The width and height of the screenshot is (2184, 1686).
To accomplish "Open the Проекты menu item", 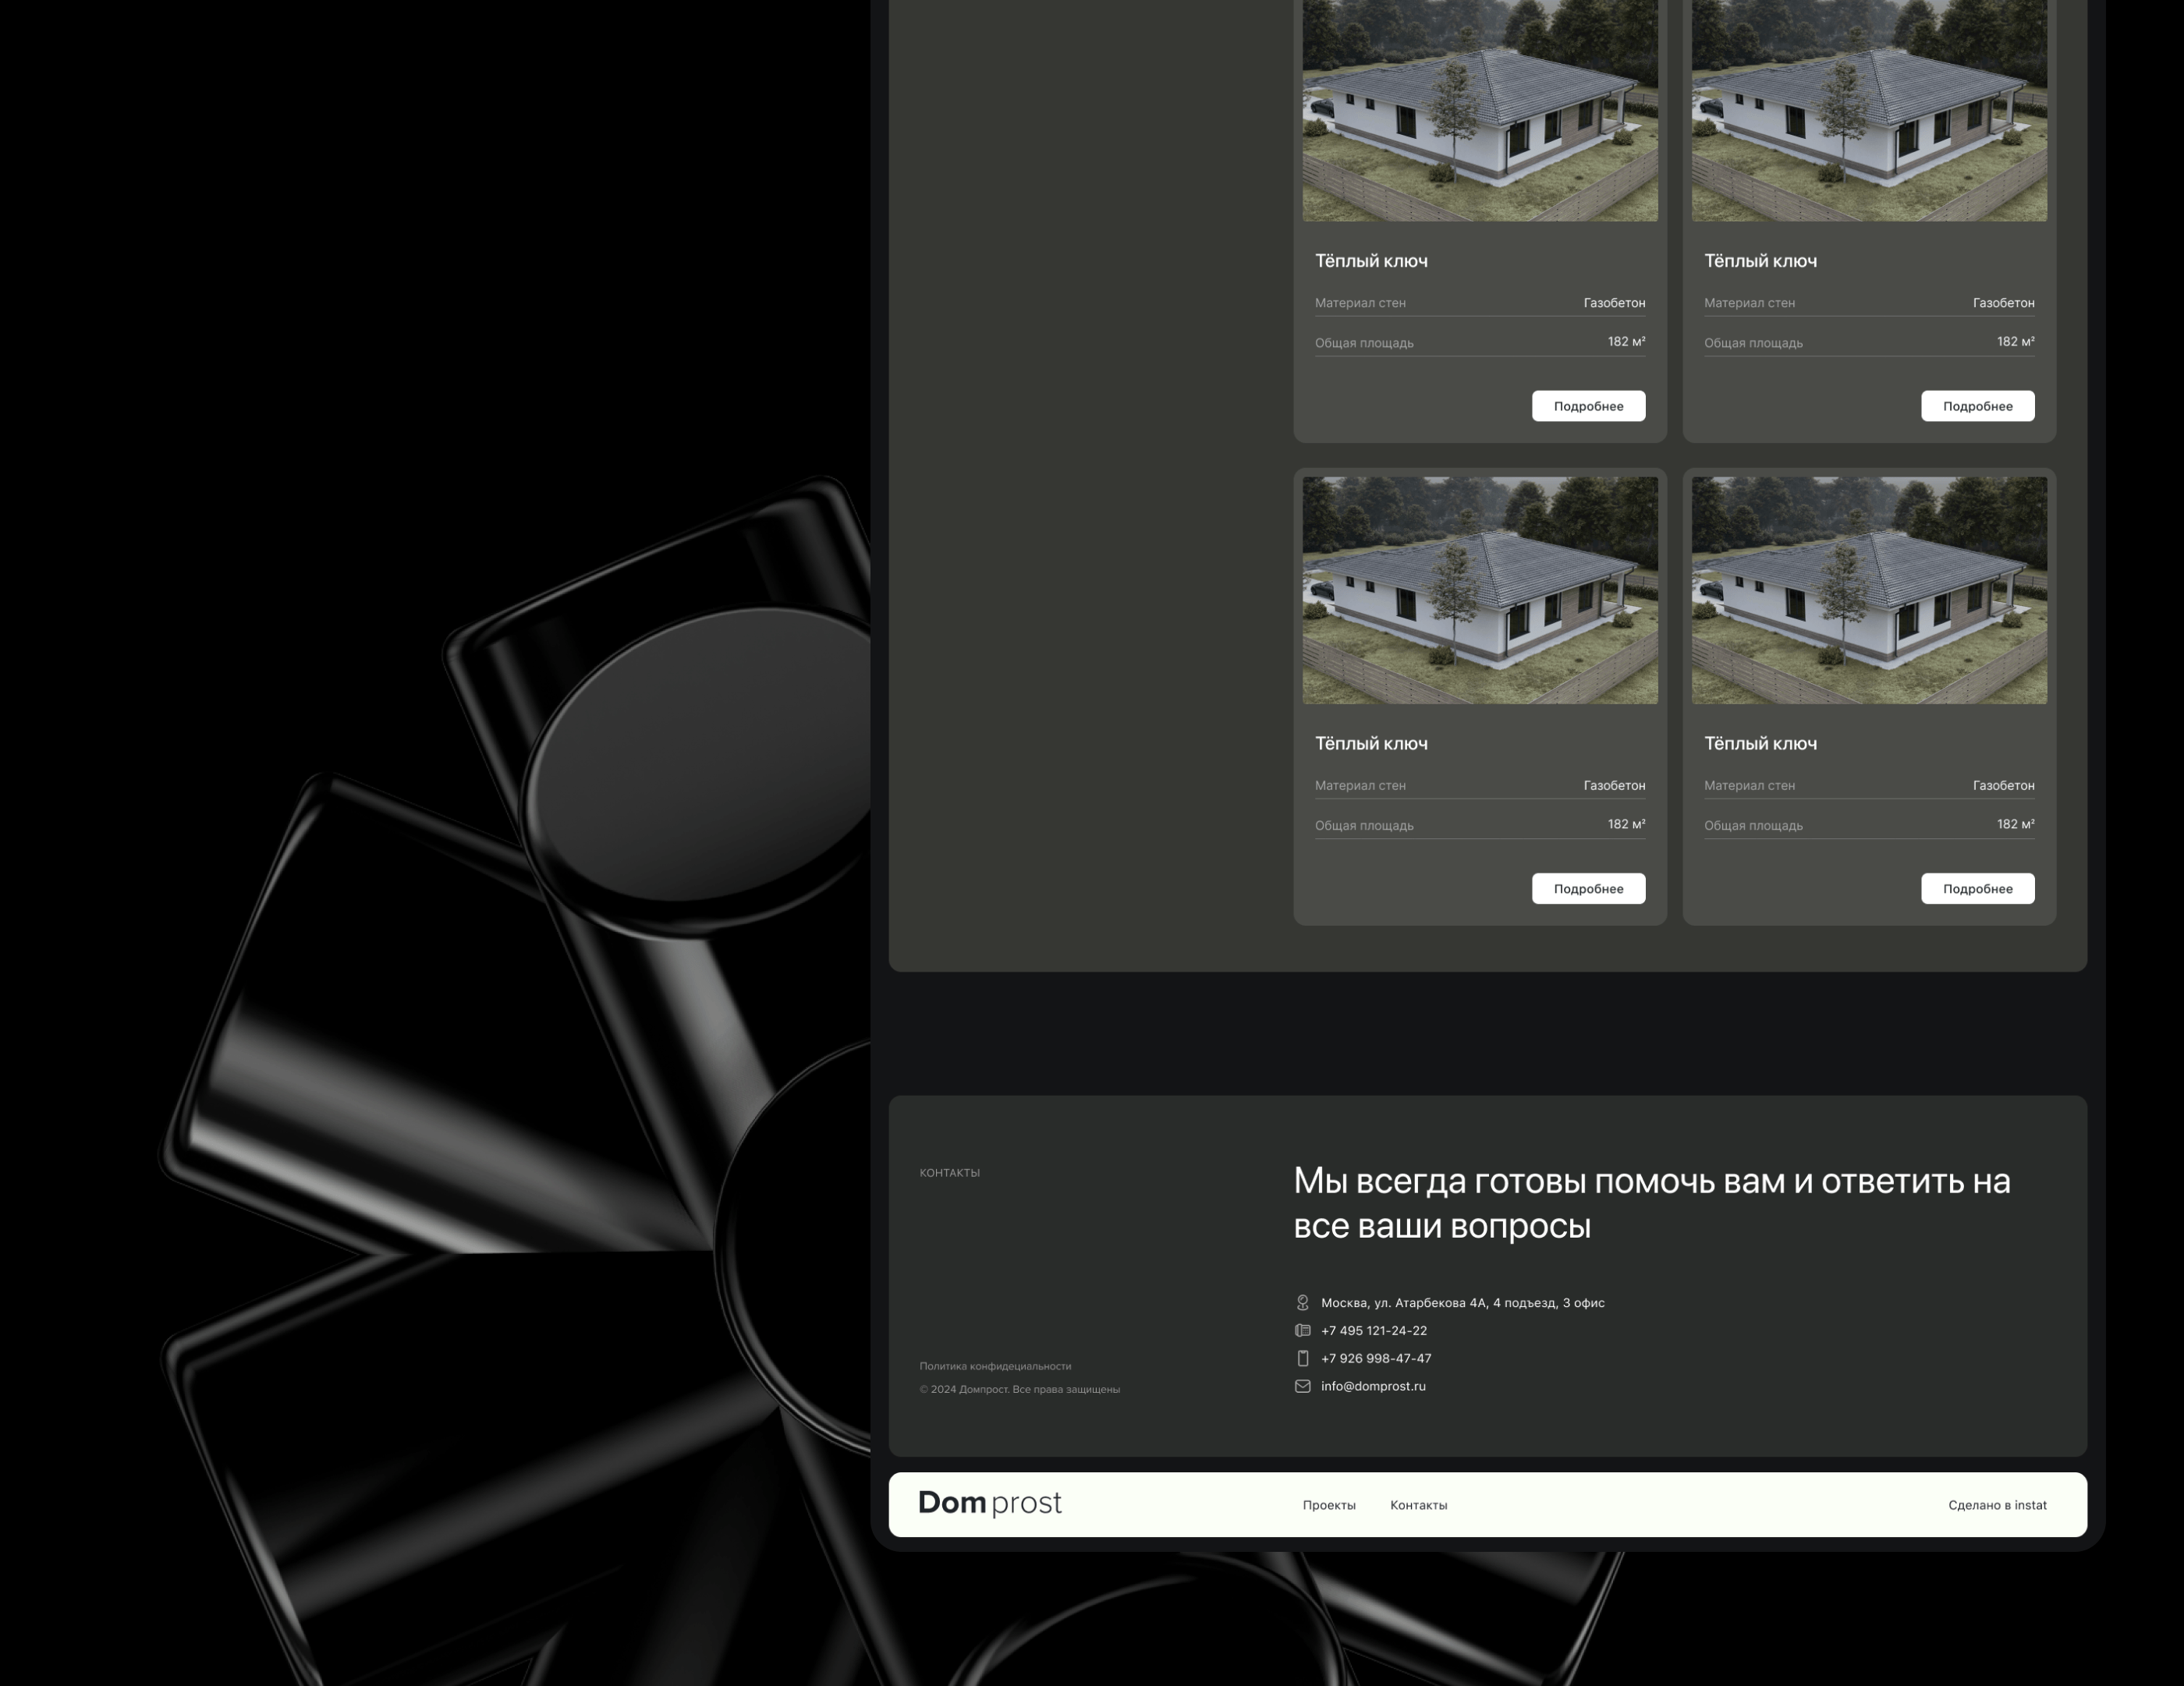I will pyautogui.click(x=1328, y=1505).
